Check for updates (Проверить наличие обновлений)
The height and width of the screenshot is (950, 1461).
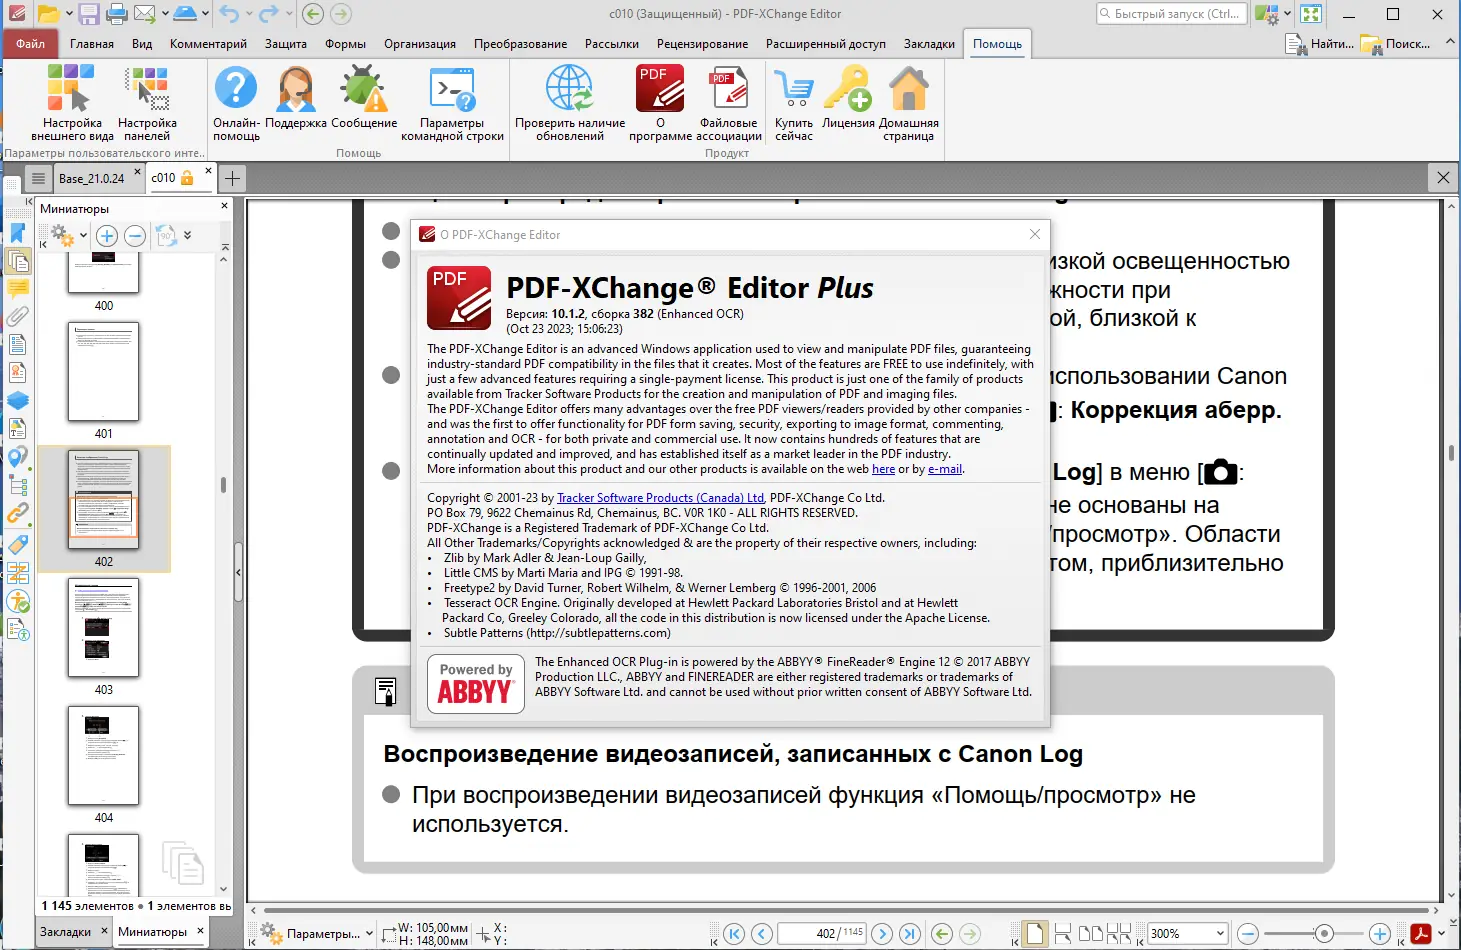[x=570, y=103]
